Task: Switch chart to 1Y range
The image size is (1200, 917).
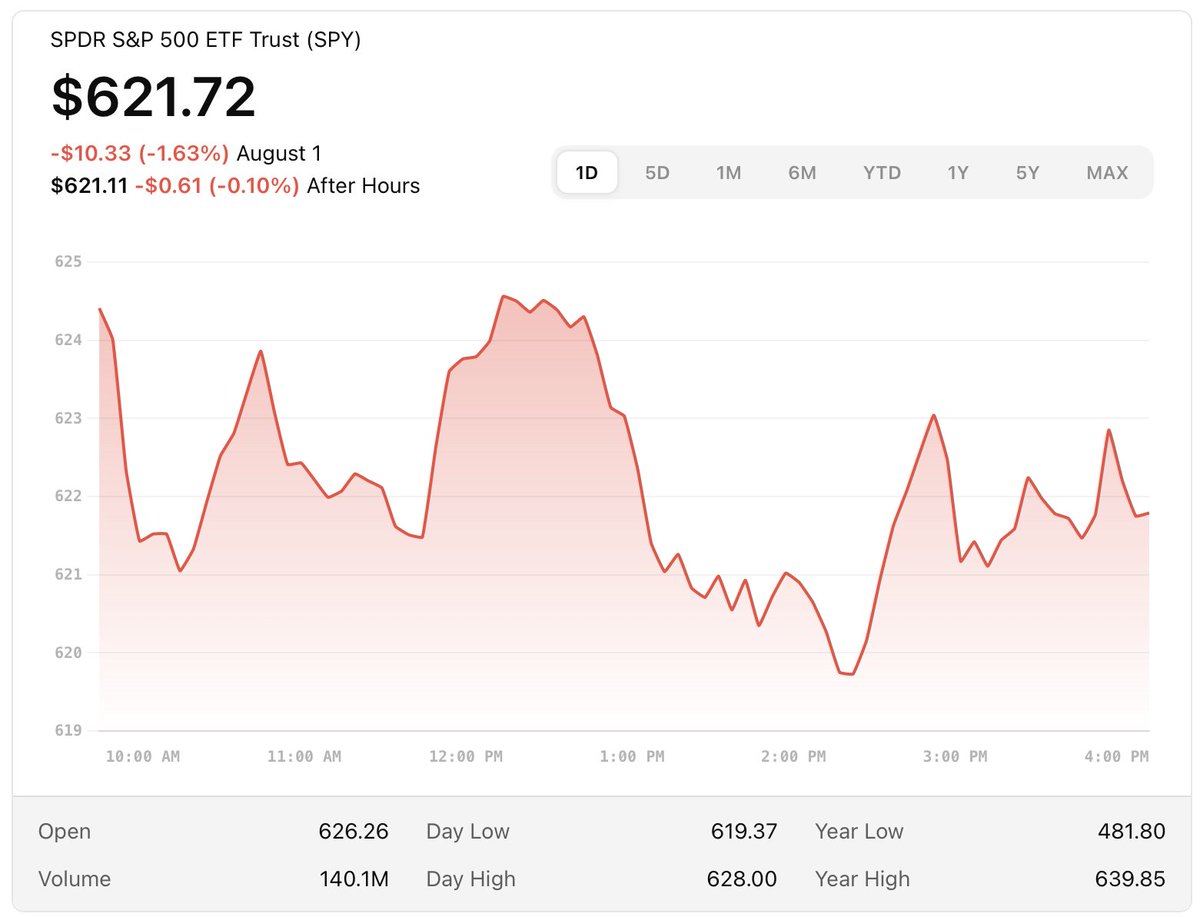Action: click(958, 173)
